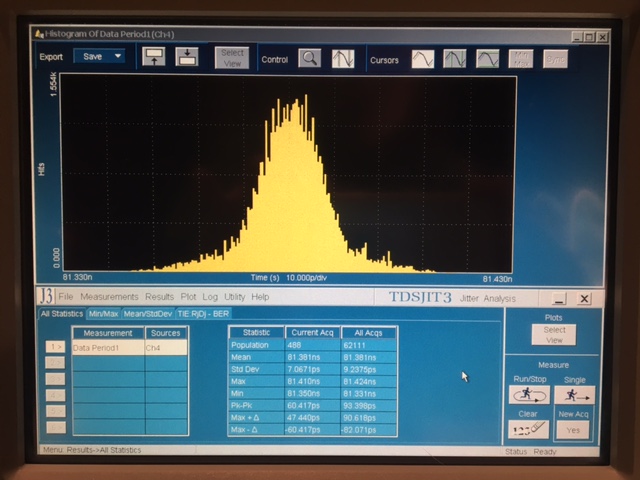Click the J3 application logo icon

point(46,296)
